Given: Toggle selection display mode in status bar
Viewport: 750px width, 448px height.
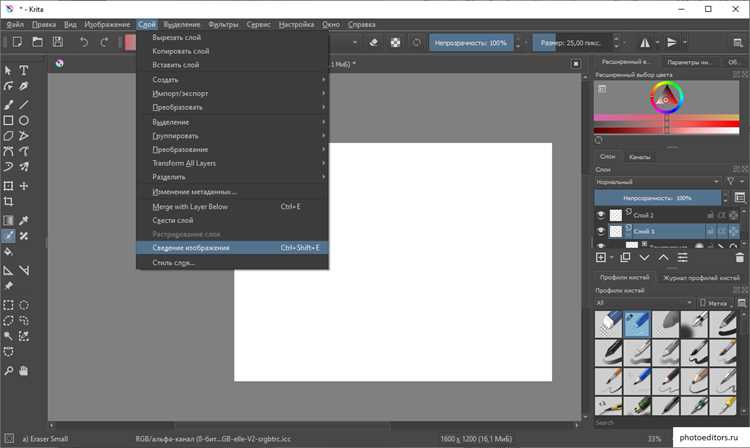Looking at the screenshot, I should [x=9, y=438].
